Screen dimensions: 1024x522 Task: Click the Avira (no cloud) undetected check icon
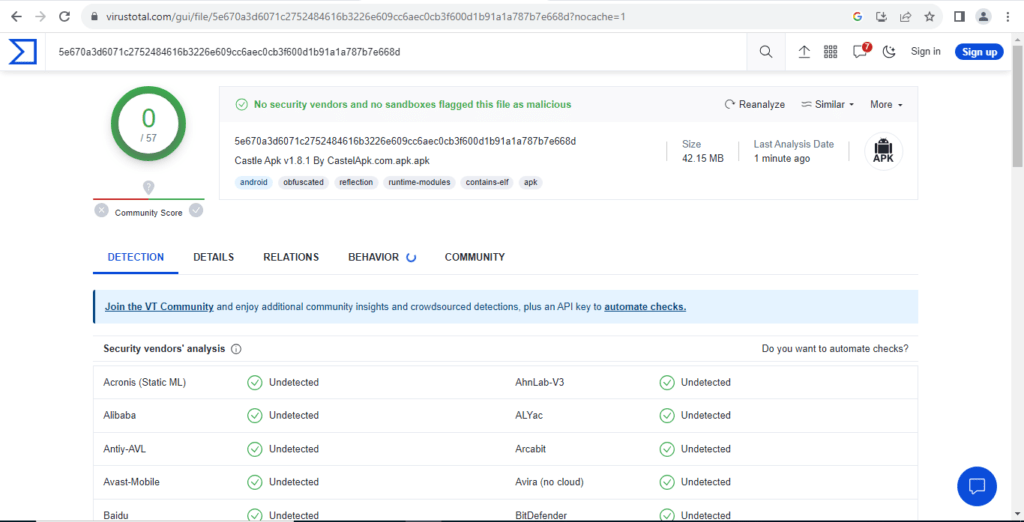pos(667,482)
